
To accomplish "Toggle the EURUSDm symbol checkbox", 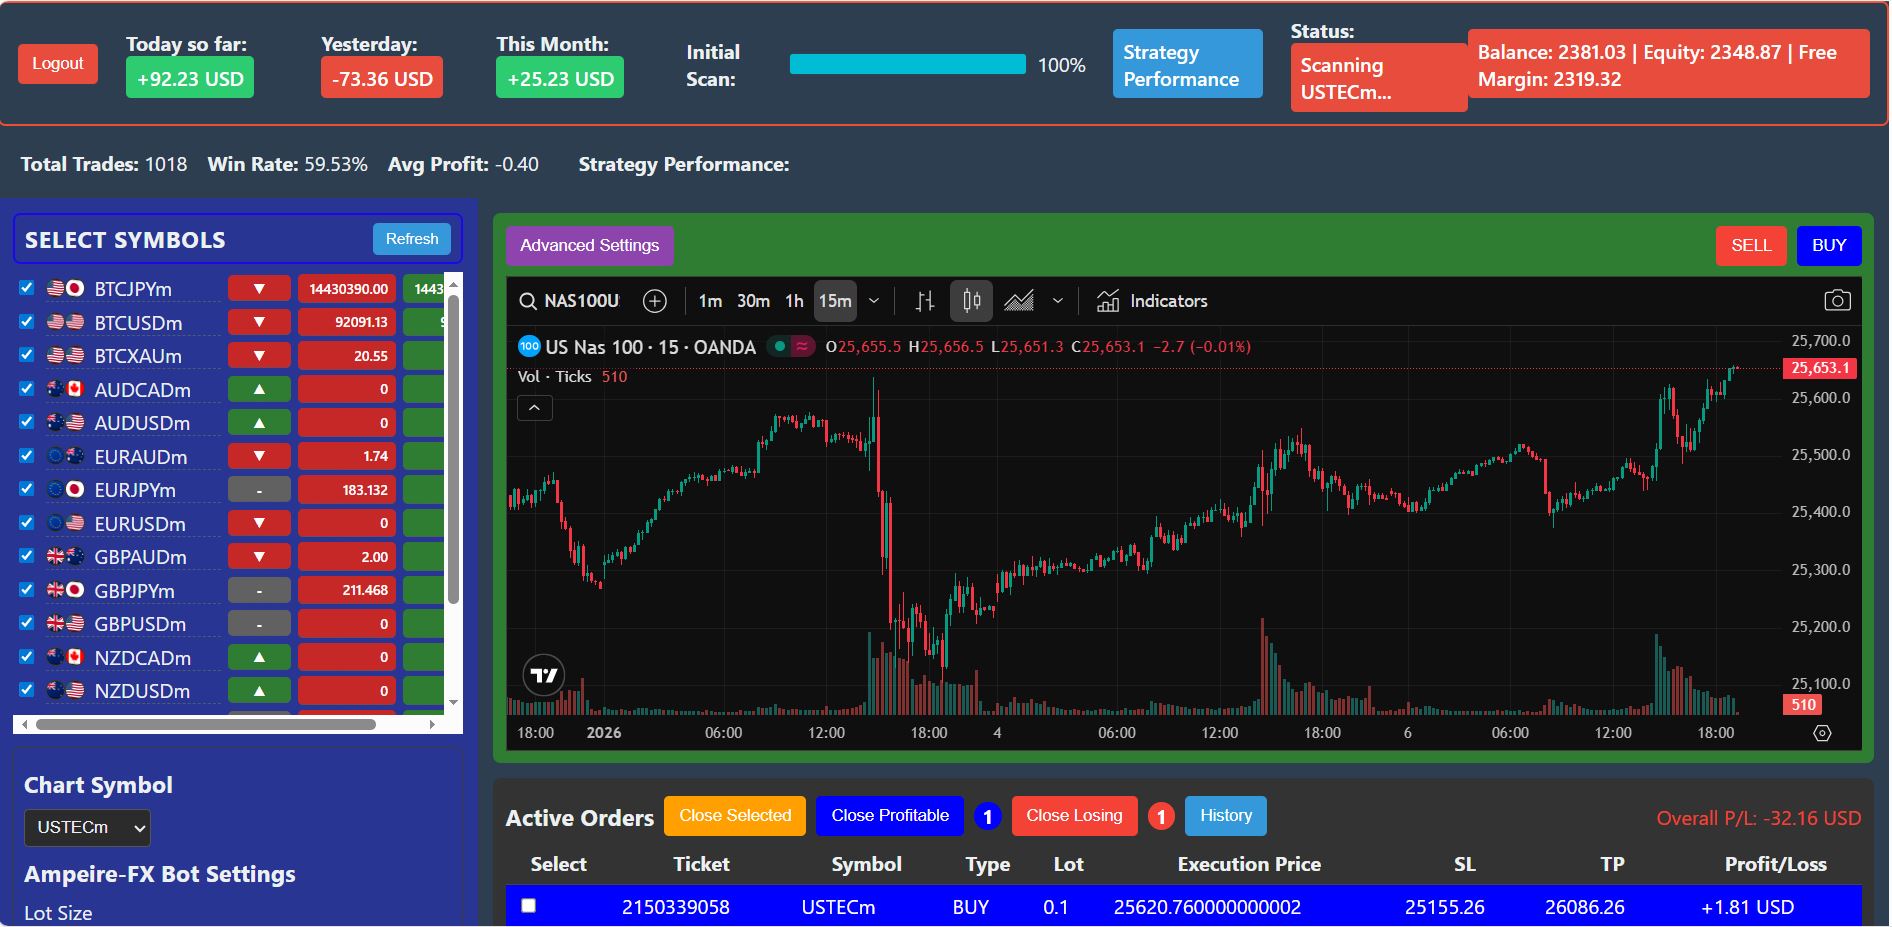I will pyautogui.click(x=27, y=523).
